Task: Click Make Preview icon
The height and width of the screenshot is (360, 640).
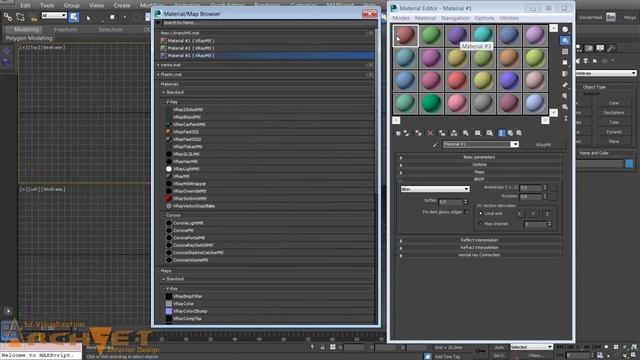Action: 565,85
